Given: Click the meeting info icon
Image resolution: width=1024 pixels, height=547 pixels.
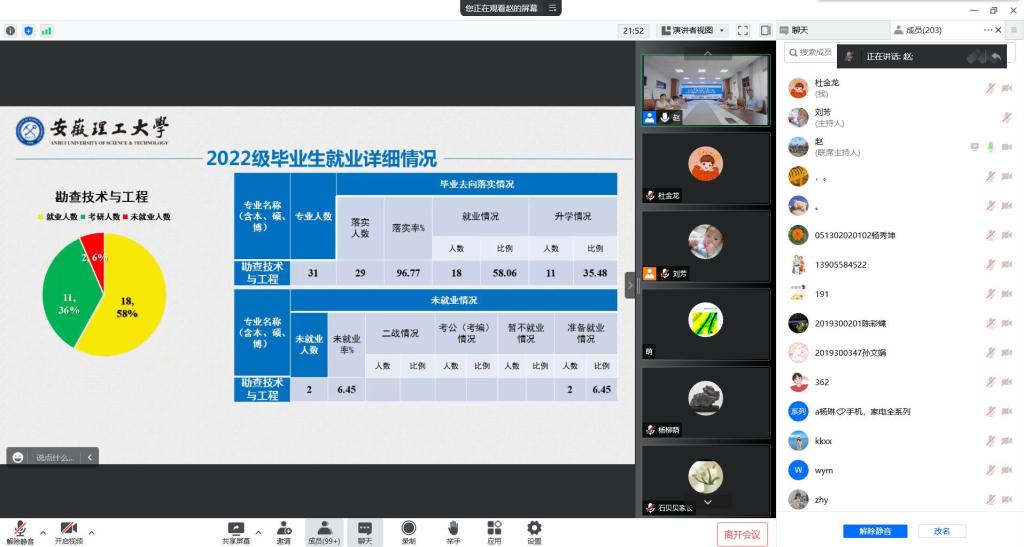Looking at the screenshot, I should click(11, 31).
